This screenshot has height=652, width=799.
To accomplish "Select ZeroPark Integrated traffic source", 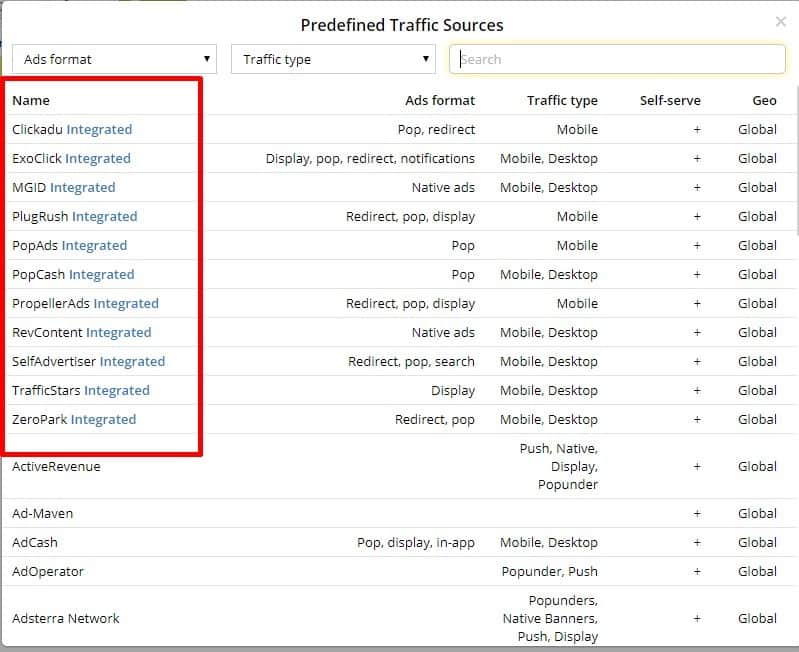I will (74, 420).
